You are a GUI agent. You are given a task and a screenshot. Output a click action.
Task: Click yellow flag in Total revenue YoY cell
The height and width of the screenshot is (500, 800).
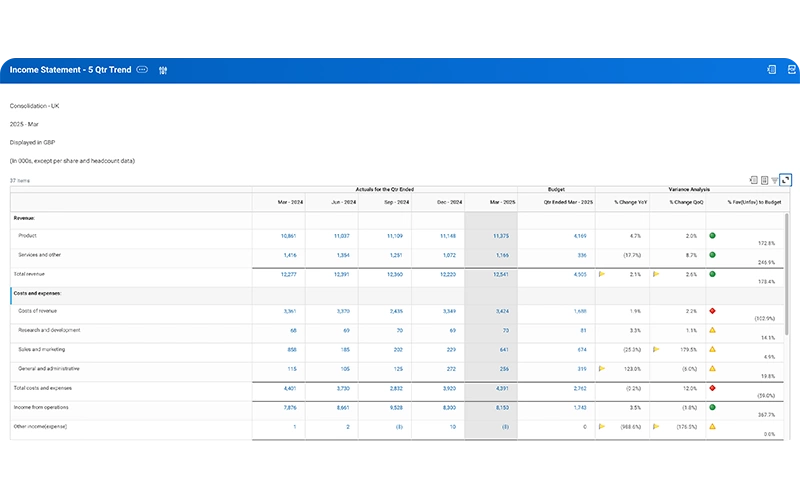pyautogui.click(x=602, y=274)
